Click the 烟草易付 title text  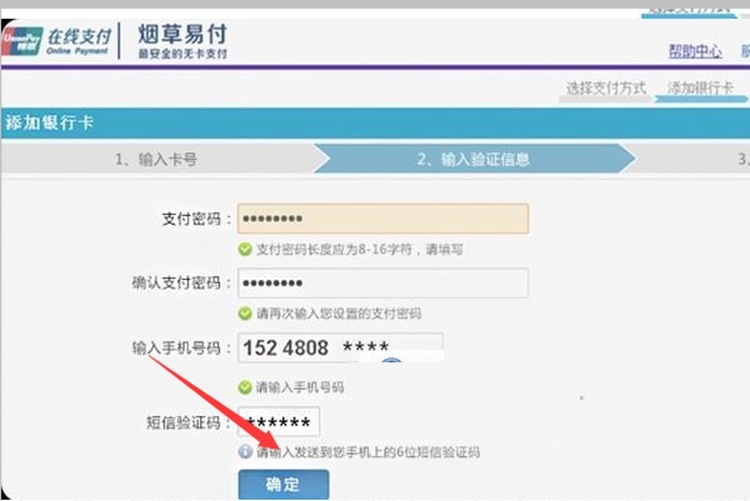182,34
